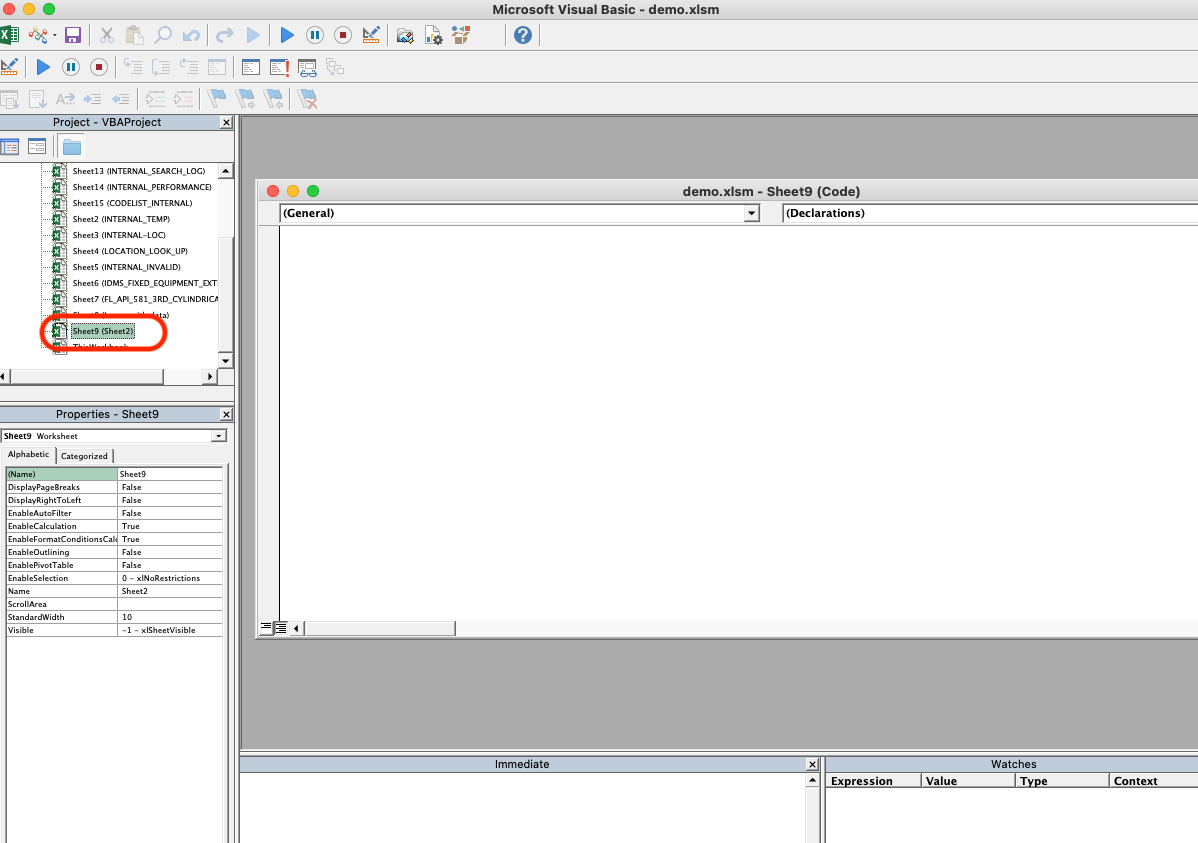Click the Outdent icon

[121, 99]
